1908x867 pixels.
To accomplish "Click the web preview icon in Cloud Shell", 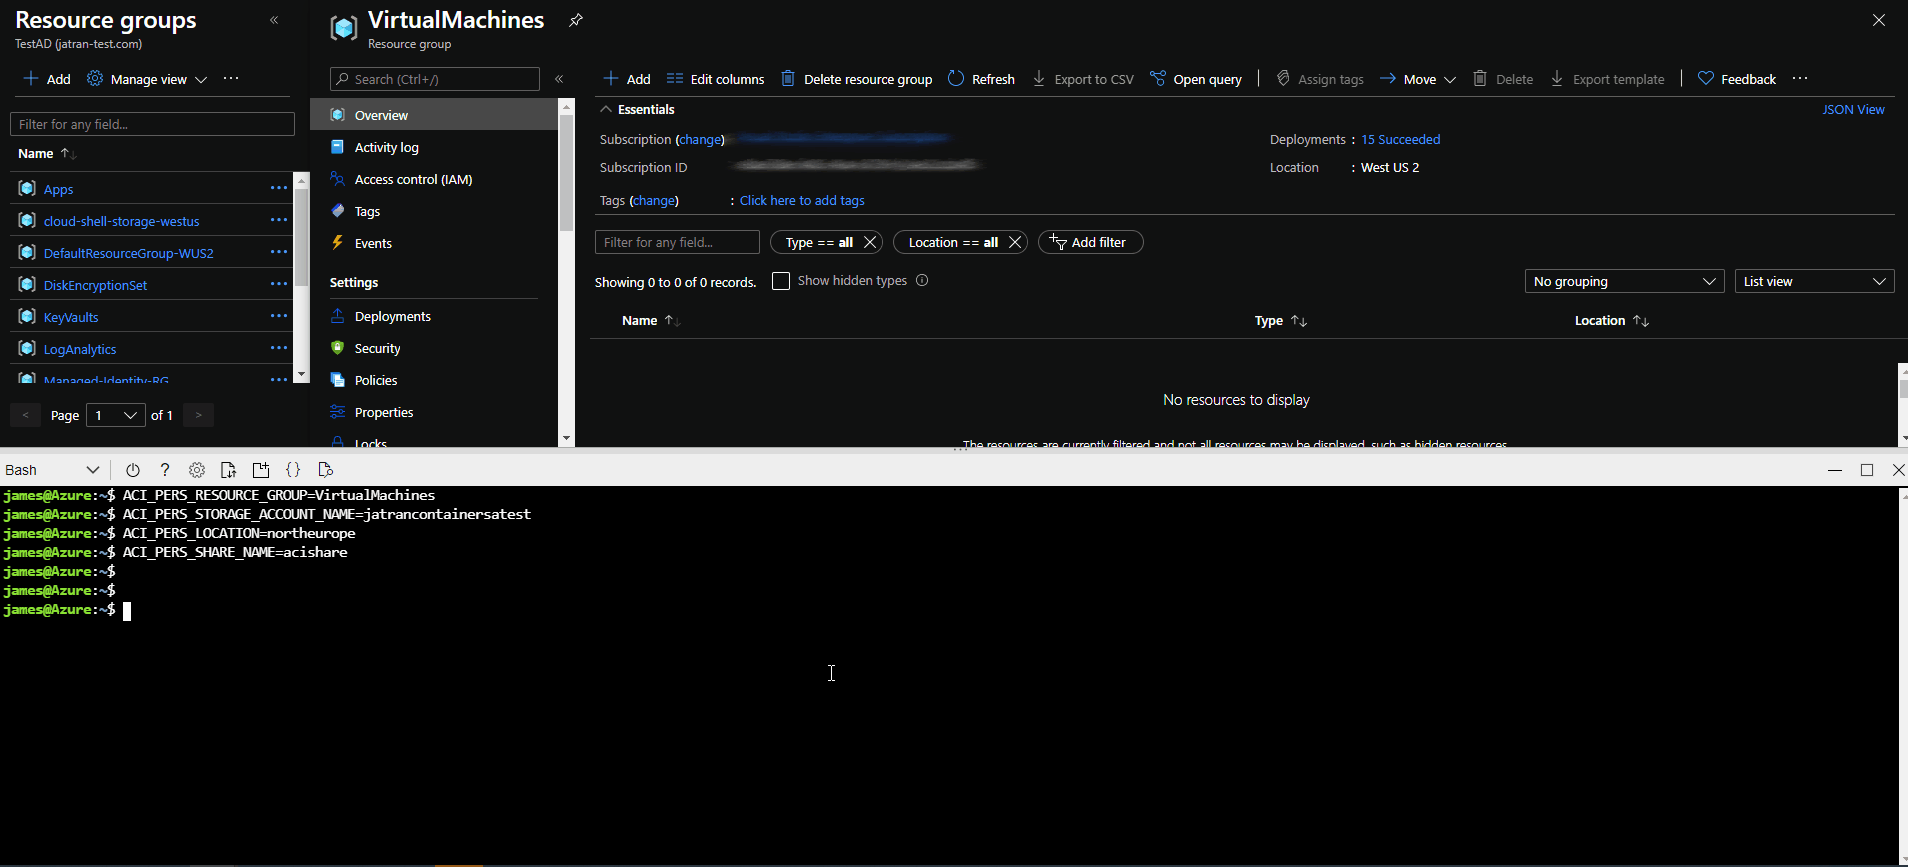I will pyautogui.click(x=325, y=470).
